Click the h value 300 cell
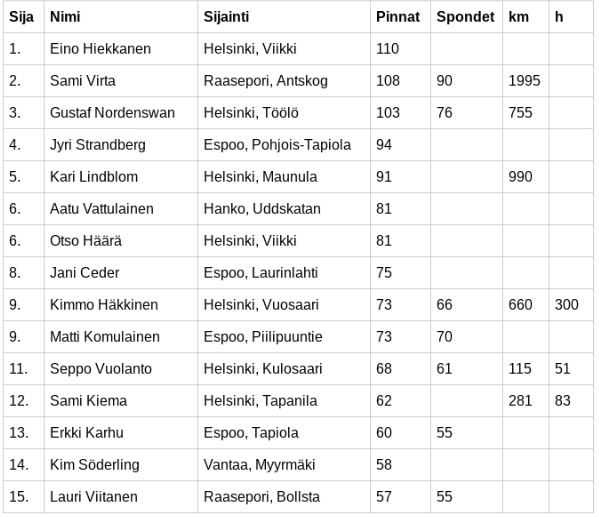The height and width of the screenshot is (517, 599). pos(567,305)
